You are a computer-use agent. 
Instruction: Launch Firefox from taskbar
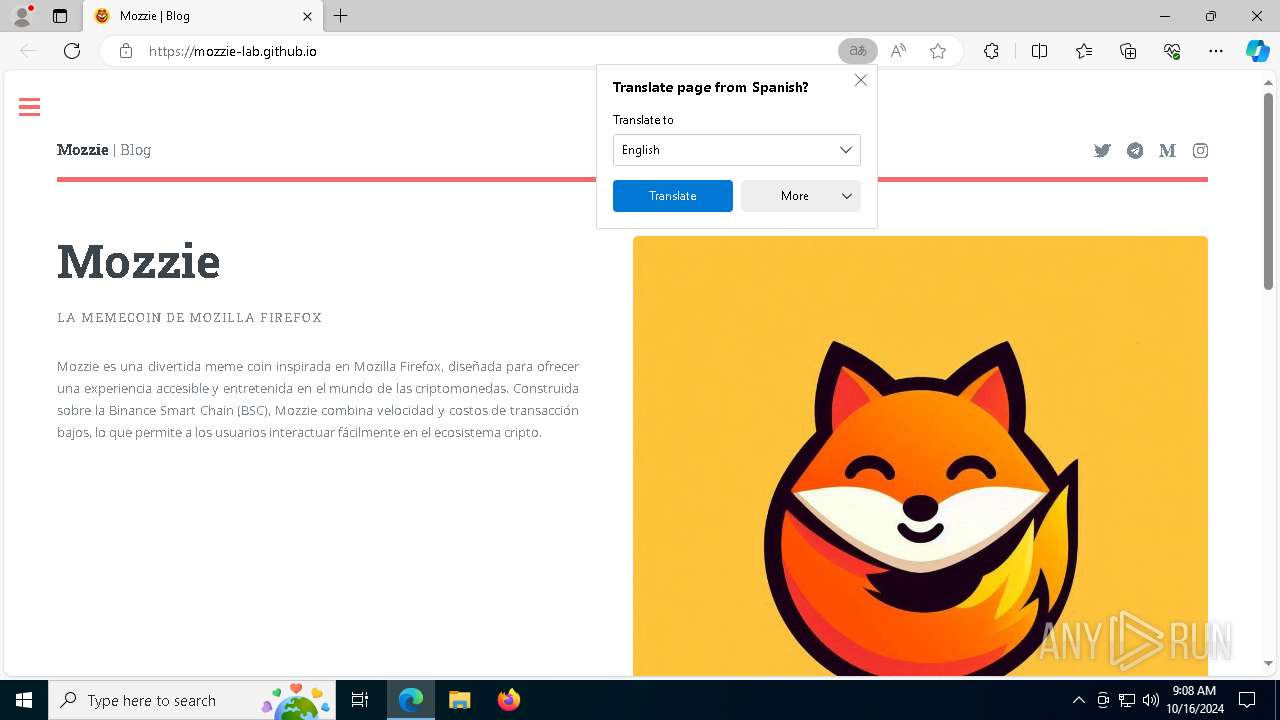pos(508,700)
